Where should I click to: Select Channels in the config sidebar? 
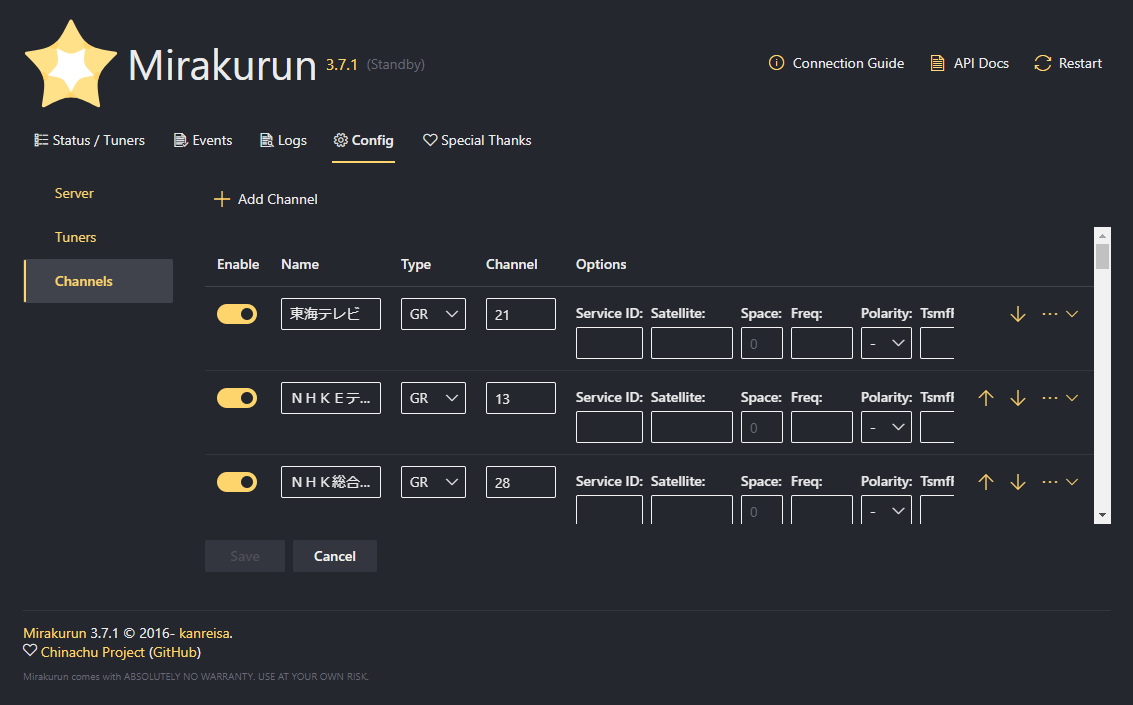coord(98,281)
